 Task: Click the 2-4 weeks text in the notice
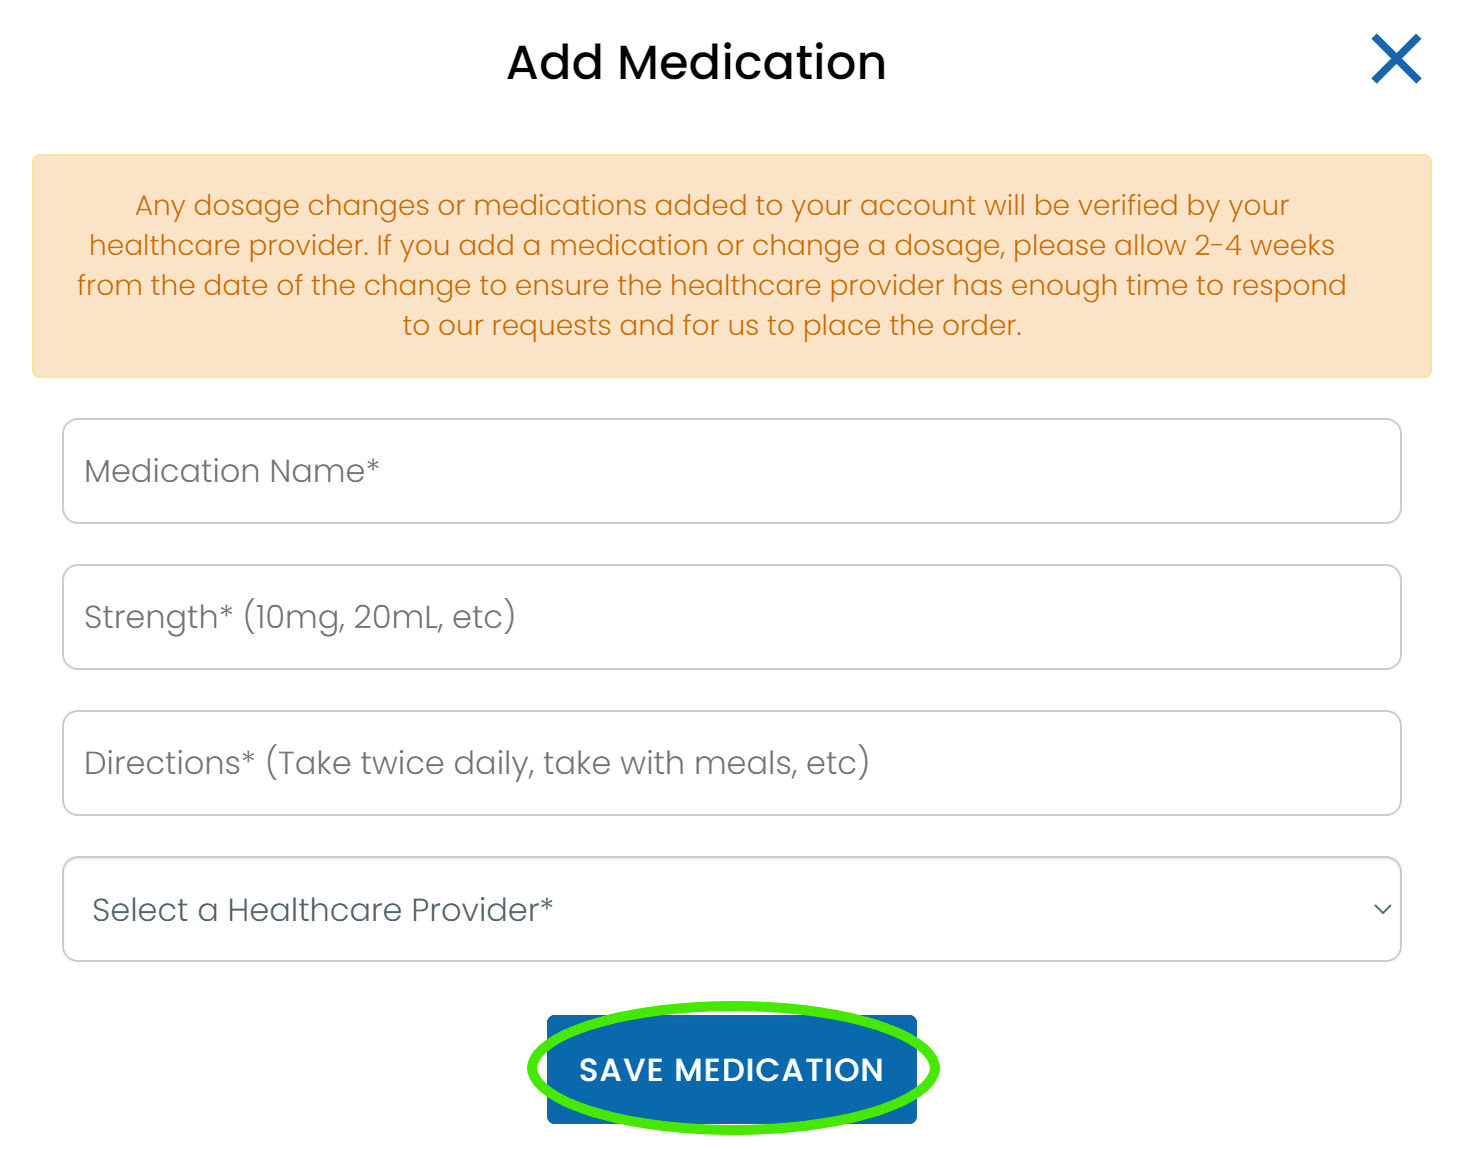click(x=1264, y=245)
